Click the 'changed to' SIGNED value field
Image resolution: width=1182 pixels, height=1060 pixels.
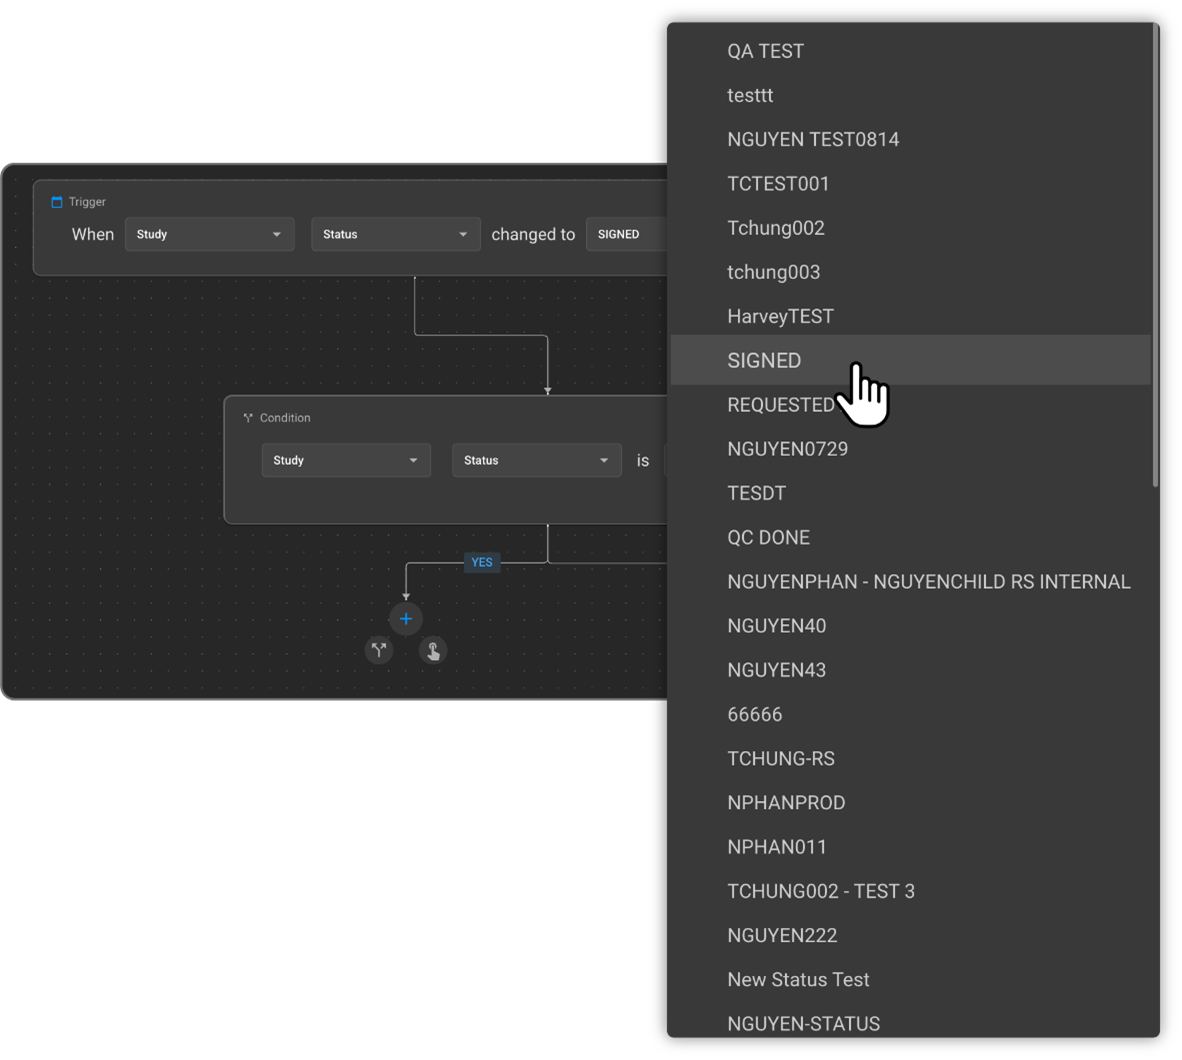626,234
